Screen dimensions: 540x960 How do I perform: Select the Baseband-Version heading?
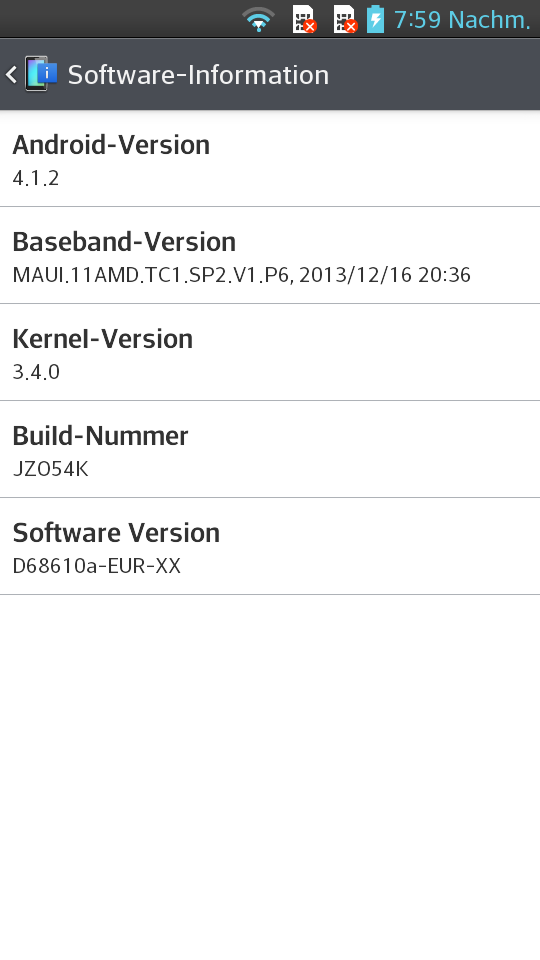124,242
